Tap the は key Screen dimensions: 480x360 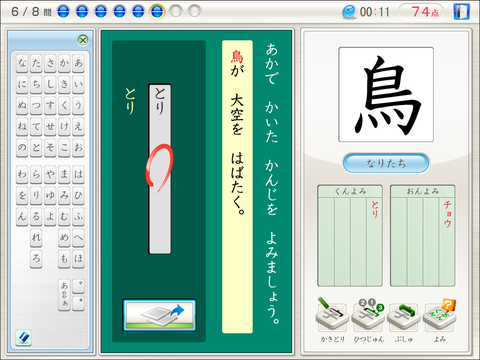click(78, 174)
